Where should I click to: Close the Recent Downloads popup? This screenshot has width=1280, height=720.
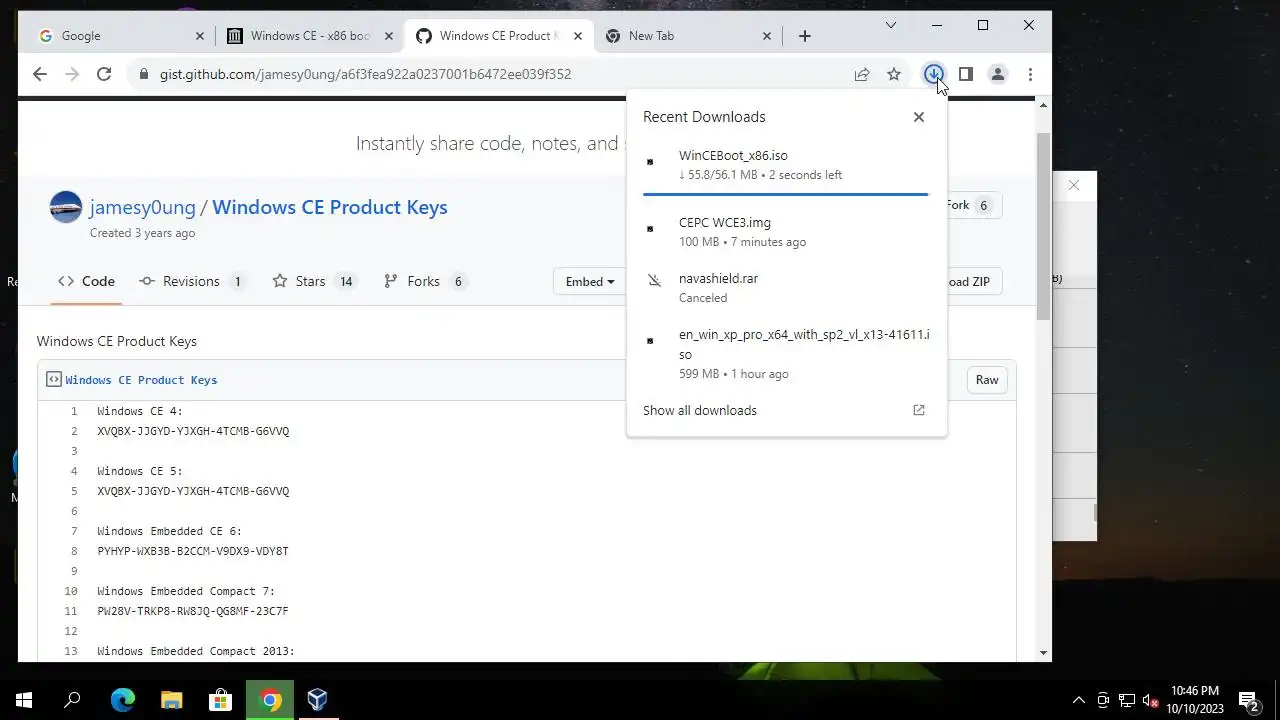[919, 117]
